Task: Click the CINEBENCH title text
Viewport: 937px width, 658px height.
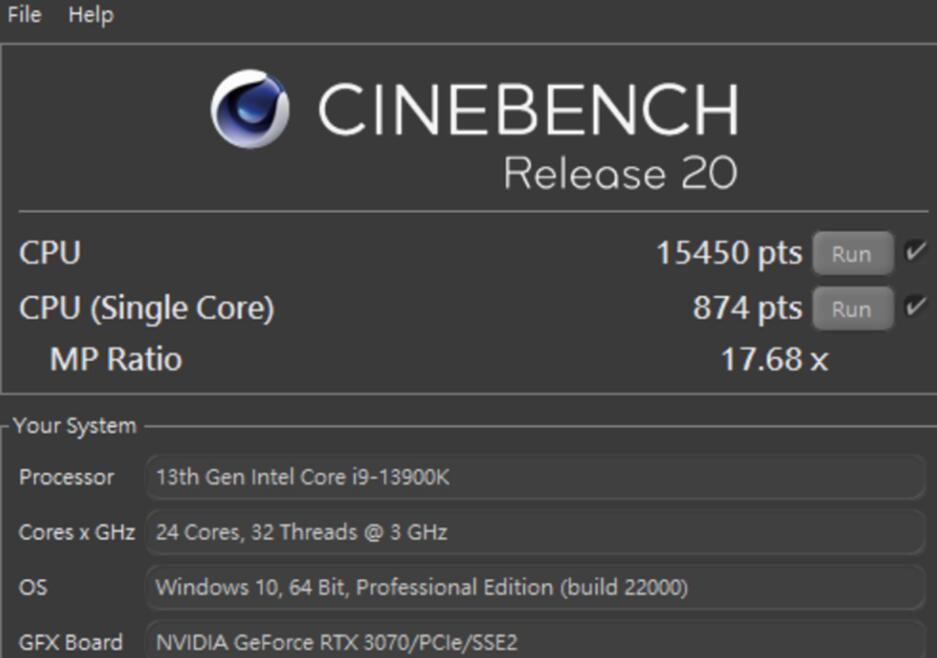Action: pyautogui.click(x=528, y=109)
